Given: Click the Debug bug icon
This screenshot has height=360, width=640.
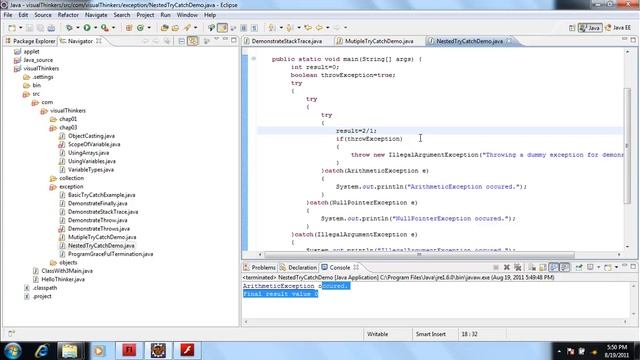Looking at the screenshot, I should pos(69,28).
